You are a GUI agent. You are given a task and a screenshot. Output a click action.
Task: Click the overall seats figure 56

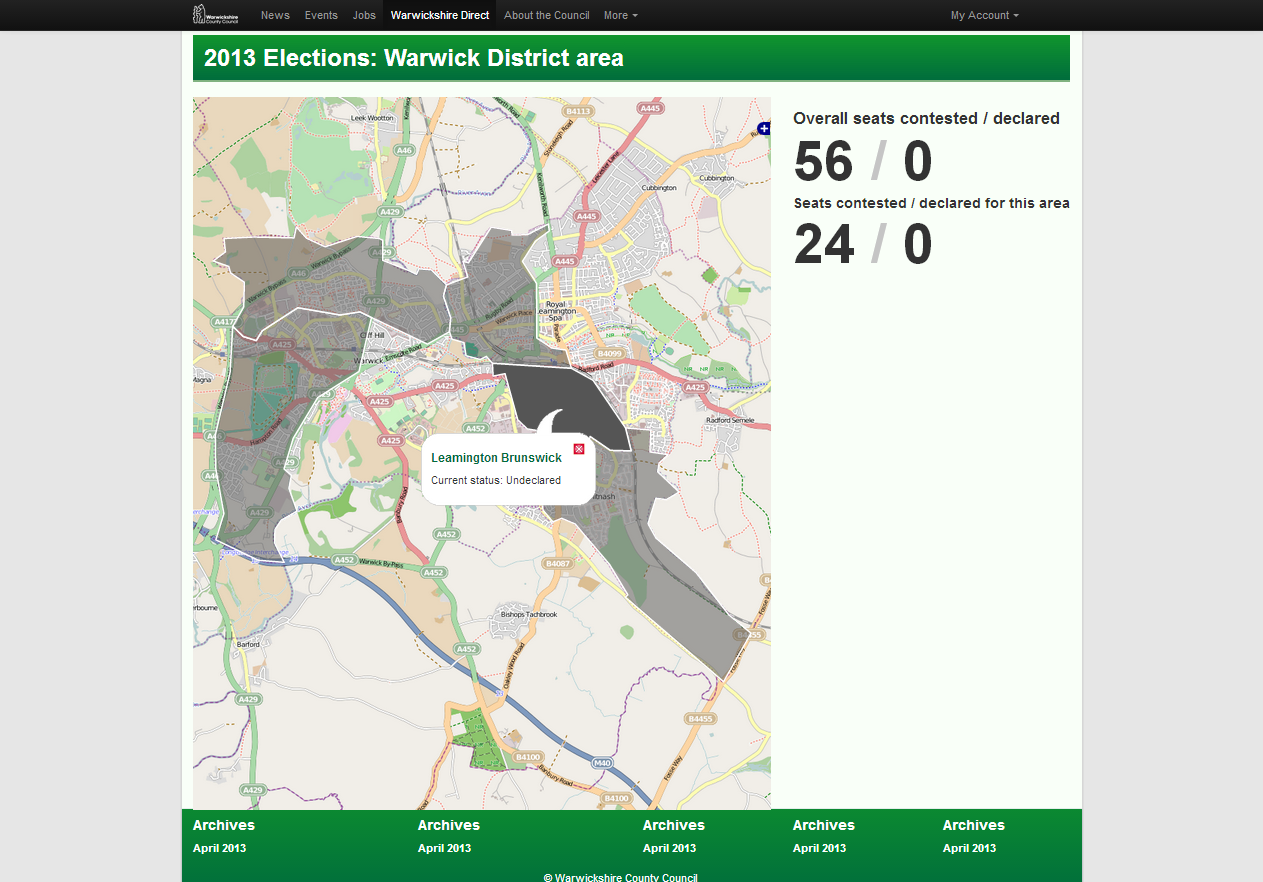(x=823, y=161)
